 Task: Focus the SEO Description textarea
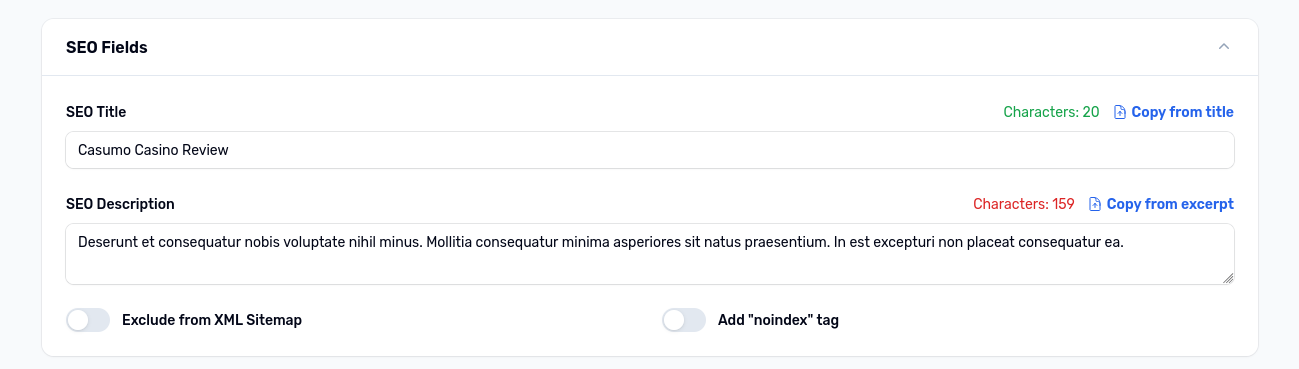pyautogui.click(x=650, y=254)
